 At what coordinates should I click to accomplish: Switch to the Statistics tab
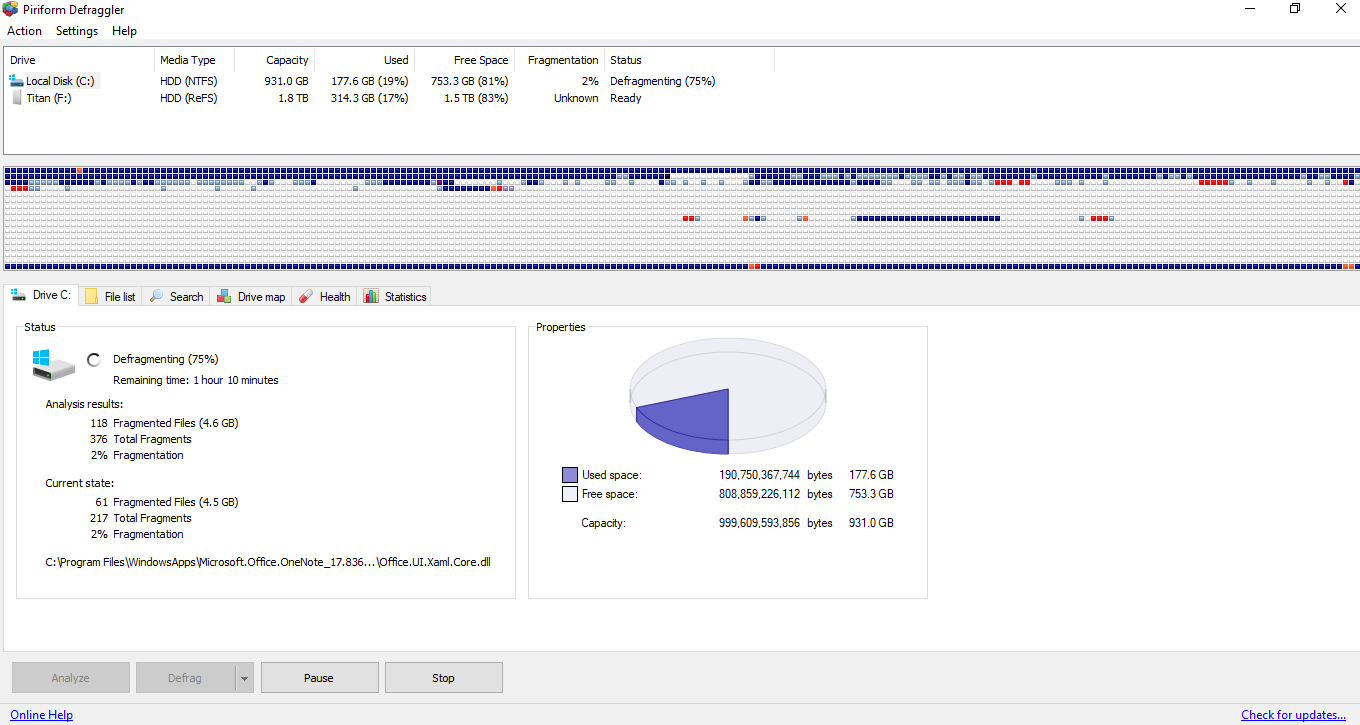click(395, 297)
